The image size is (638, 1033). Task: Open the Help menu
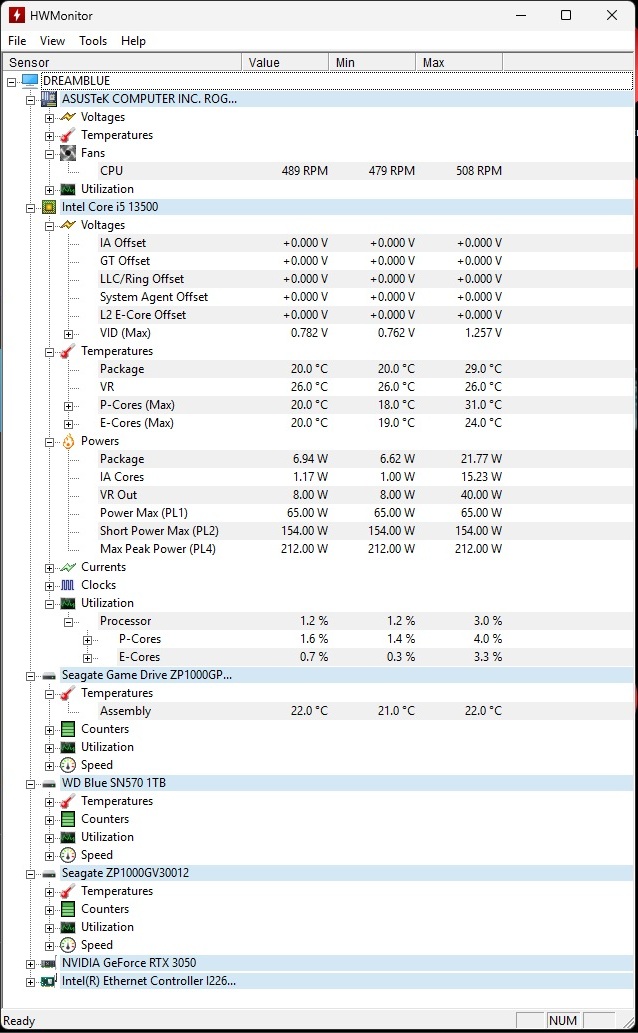pos(133,41)
